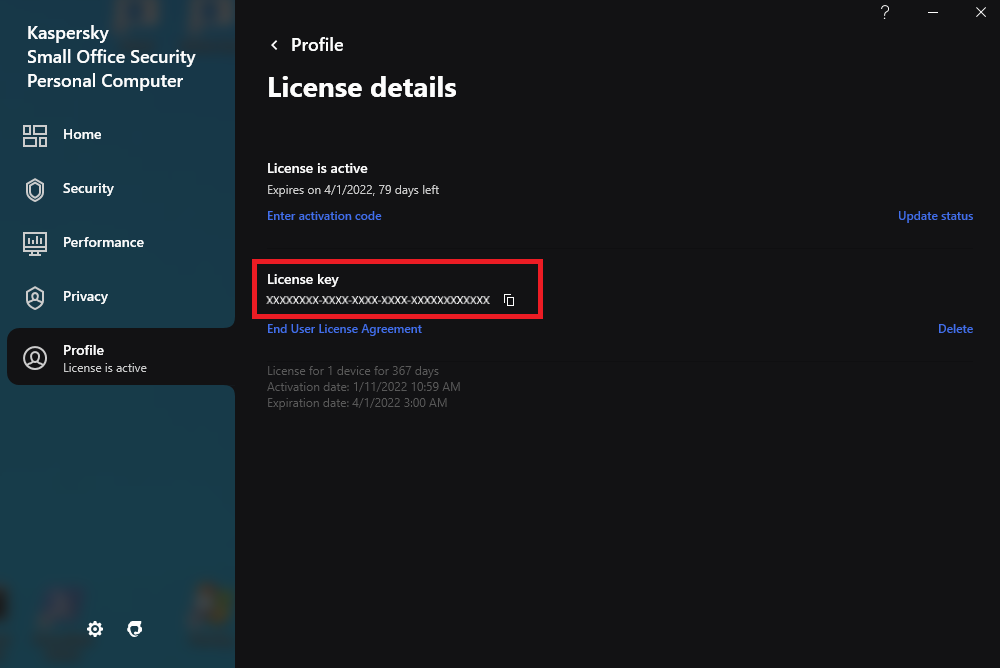Go back using the left chevron arrow
Viewport: 1000px width, 668px height.
click(x=274, y=45)
